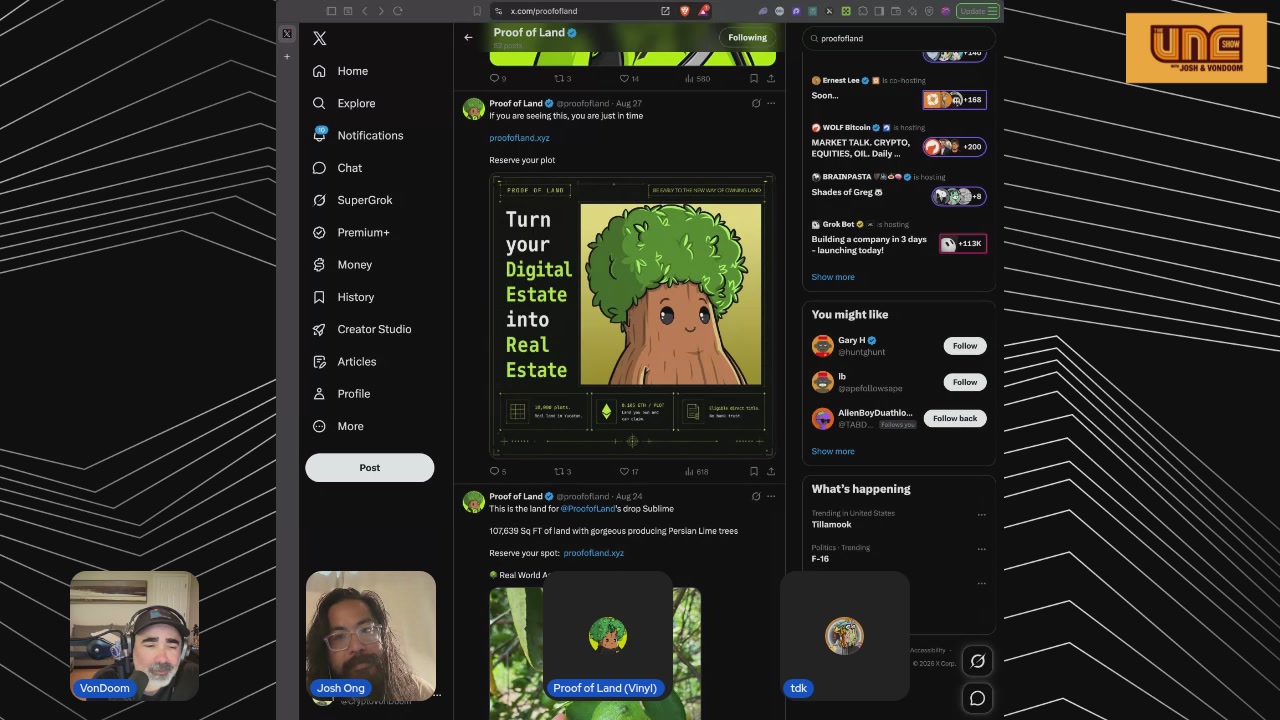1280x720 pixels.
Task: Open options for the F-16 trend
Action: click(981, 549)
